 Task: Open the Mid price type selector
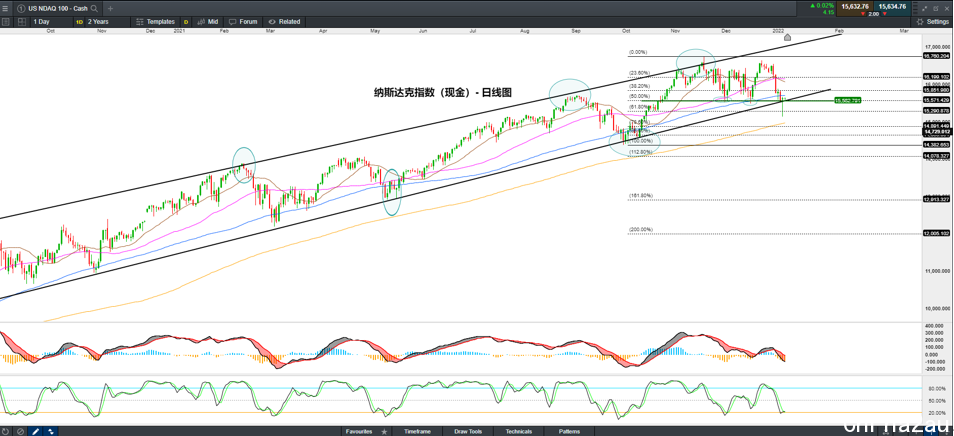208,21
